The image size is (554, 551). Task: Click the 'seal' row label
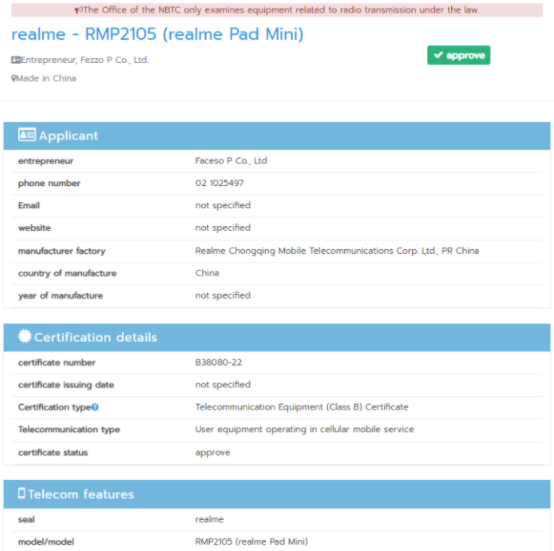click(26, 520)
